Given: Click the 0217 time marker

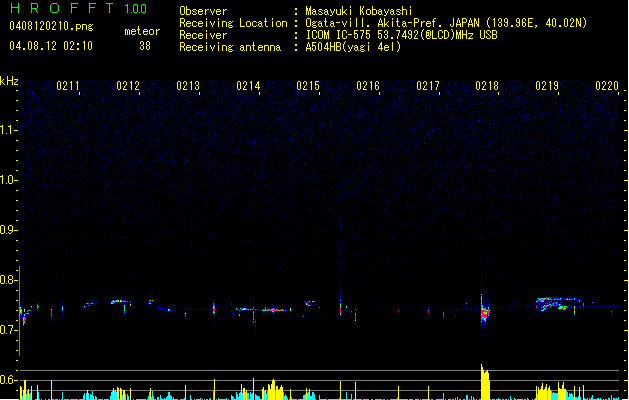Looking at the screenshot, I should point(428,86).
